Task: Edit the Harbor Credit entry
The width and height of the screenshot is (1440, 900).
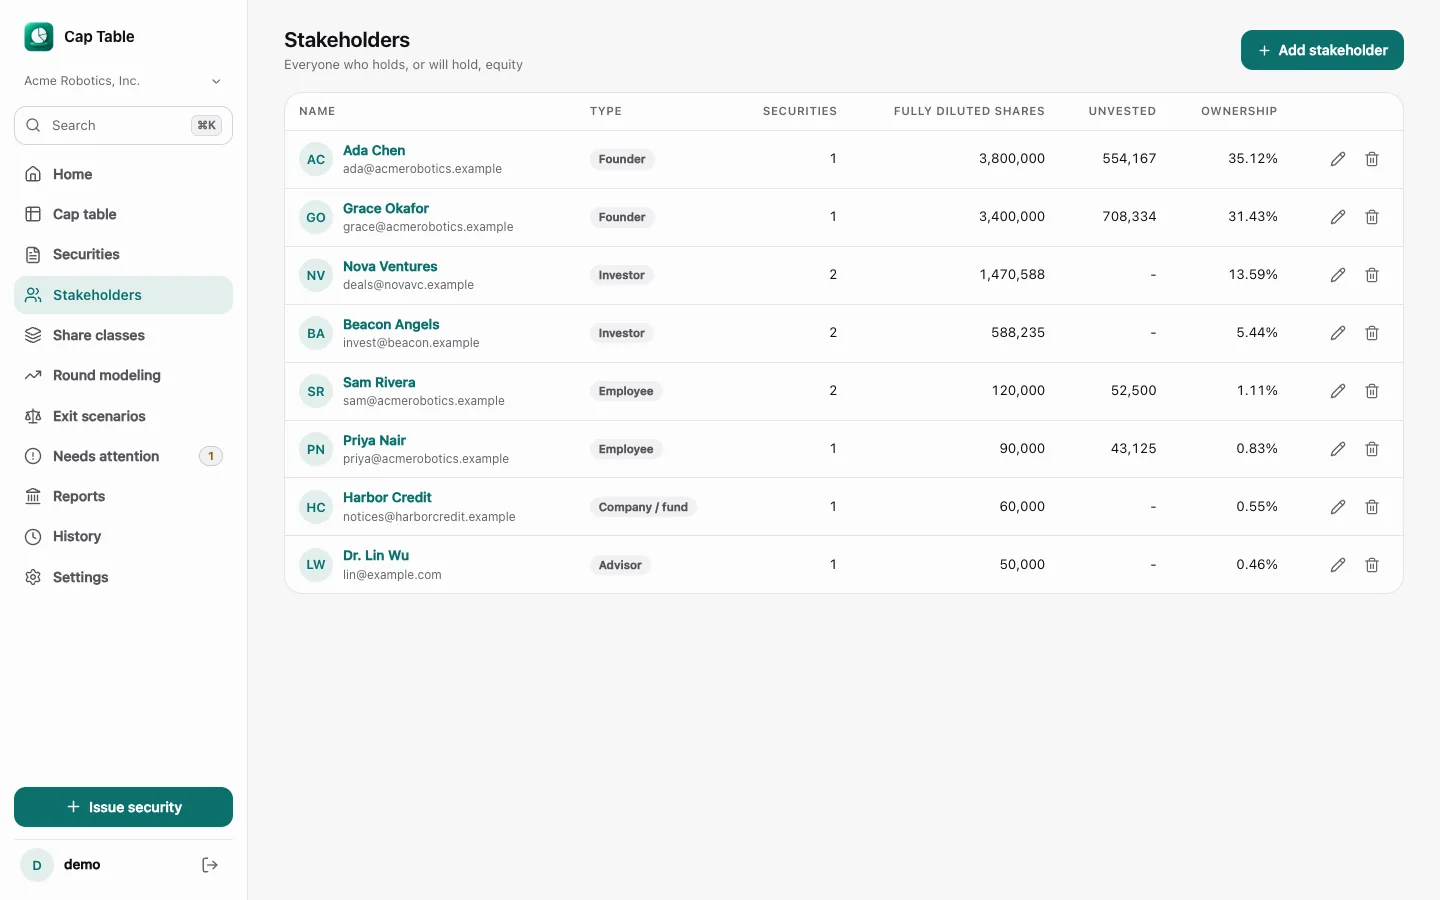Action: tap(1338, 507)
